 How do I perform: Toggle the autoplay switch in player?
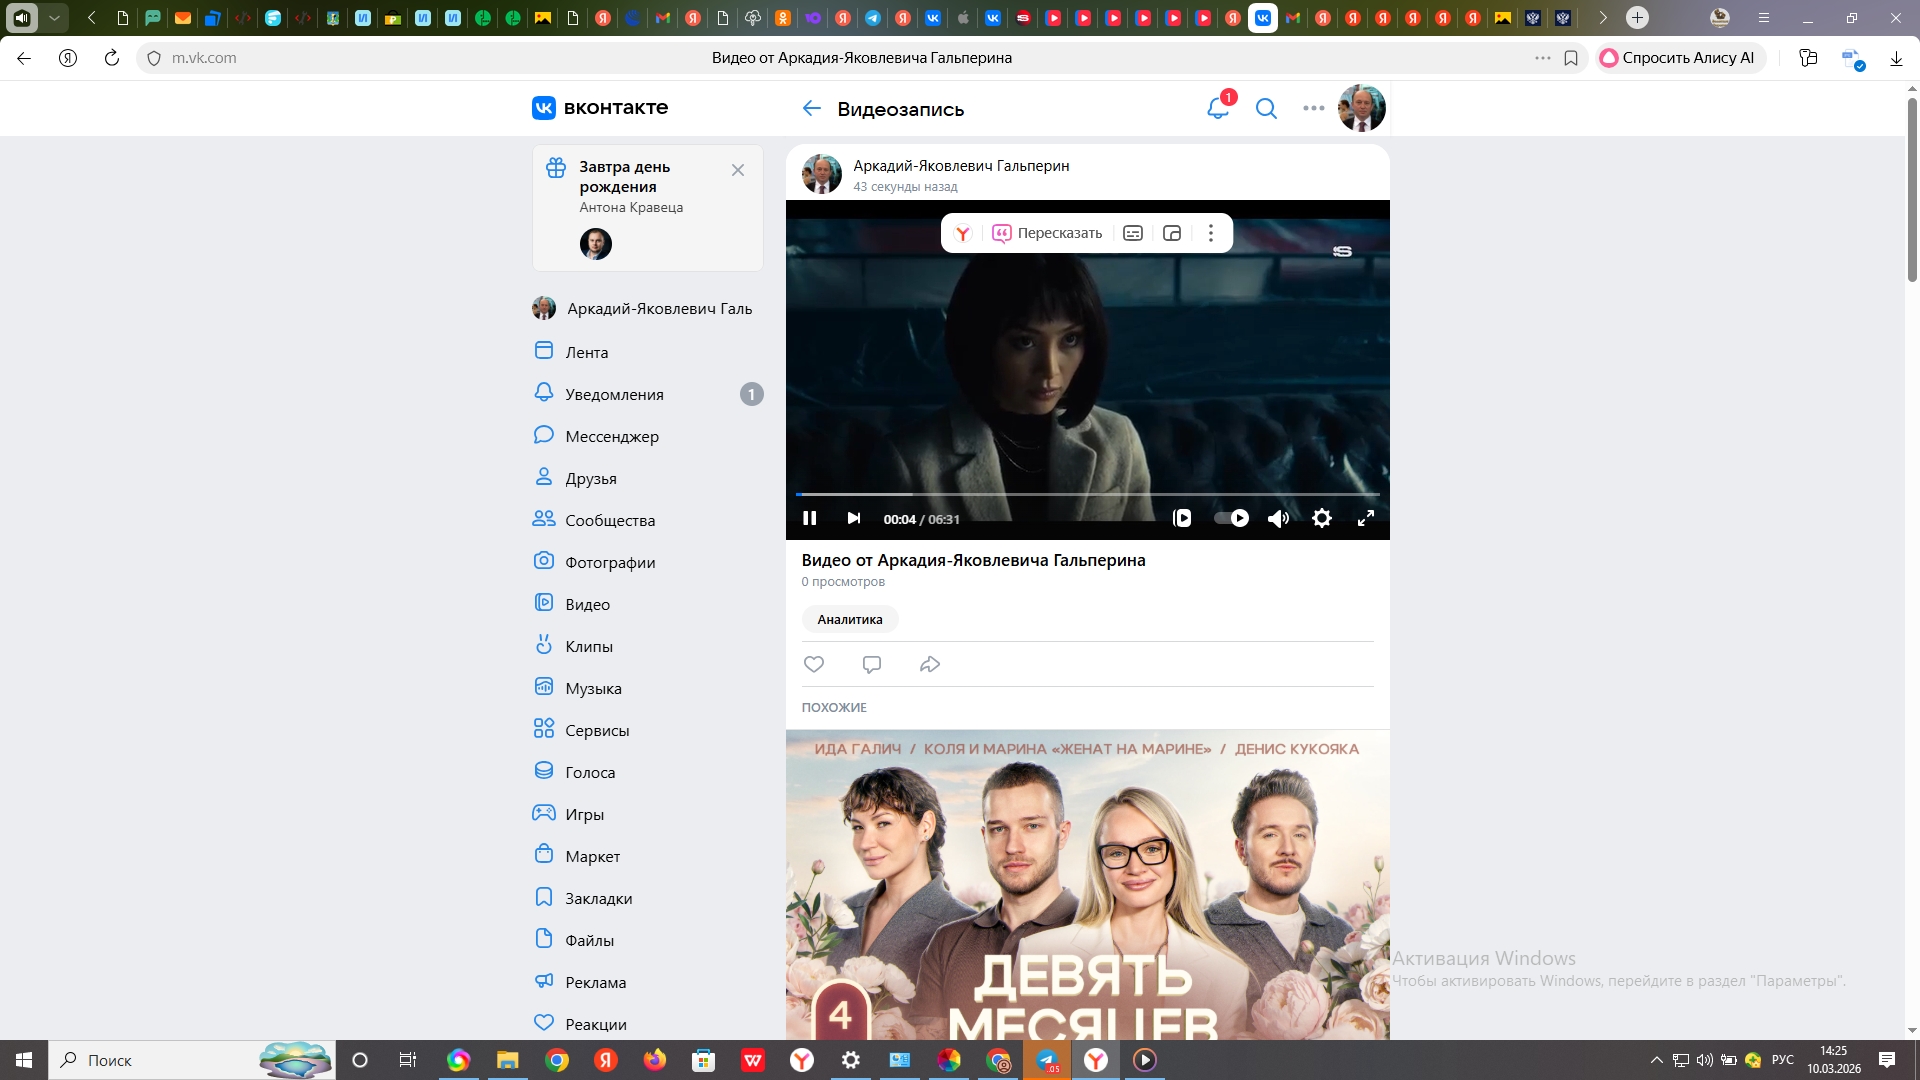tap(1231, 518)
